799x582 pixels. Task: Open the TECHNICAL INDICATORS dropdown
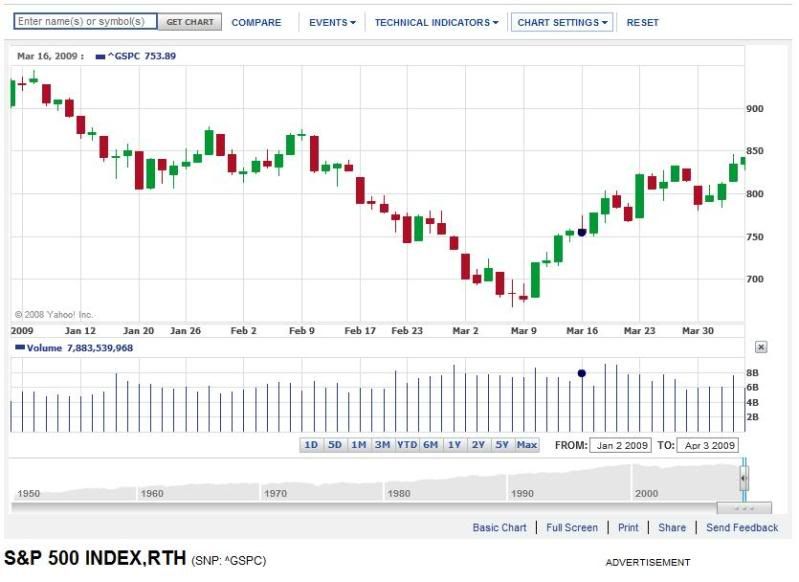pyautogui.click(x=436, y=22)
